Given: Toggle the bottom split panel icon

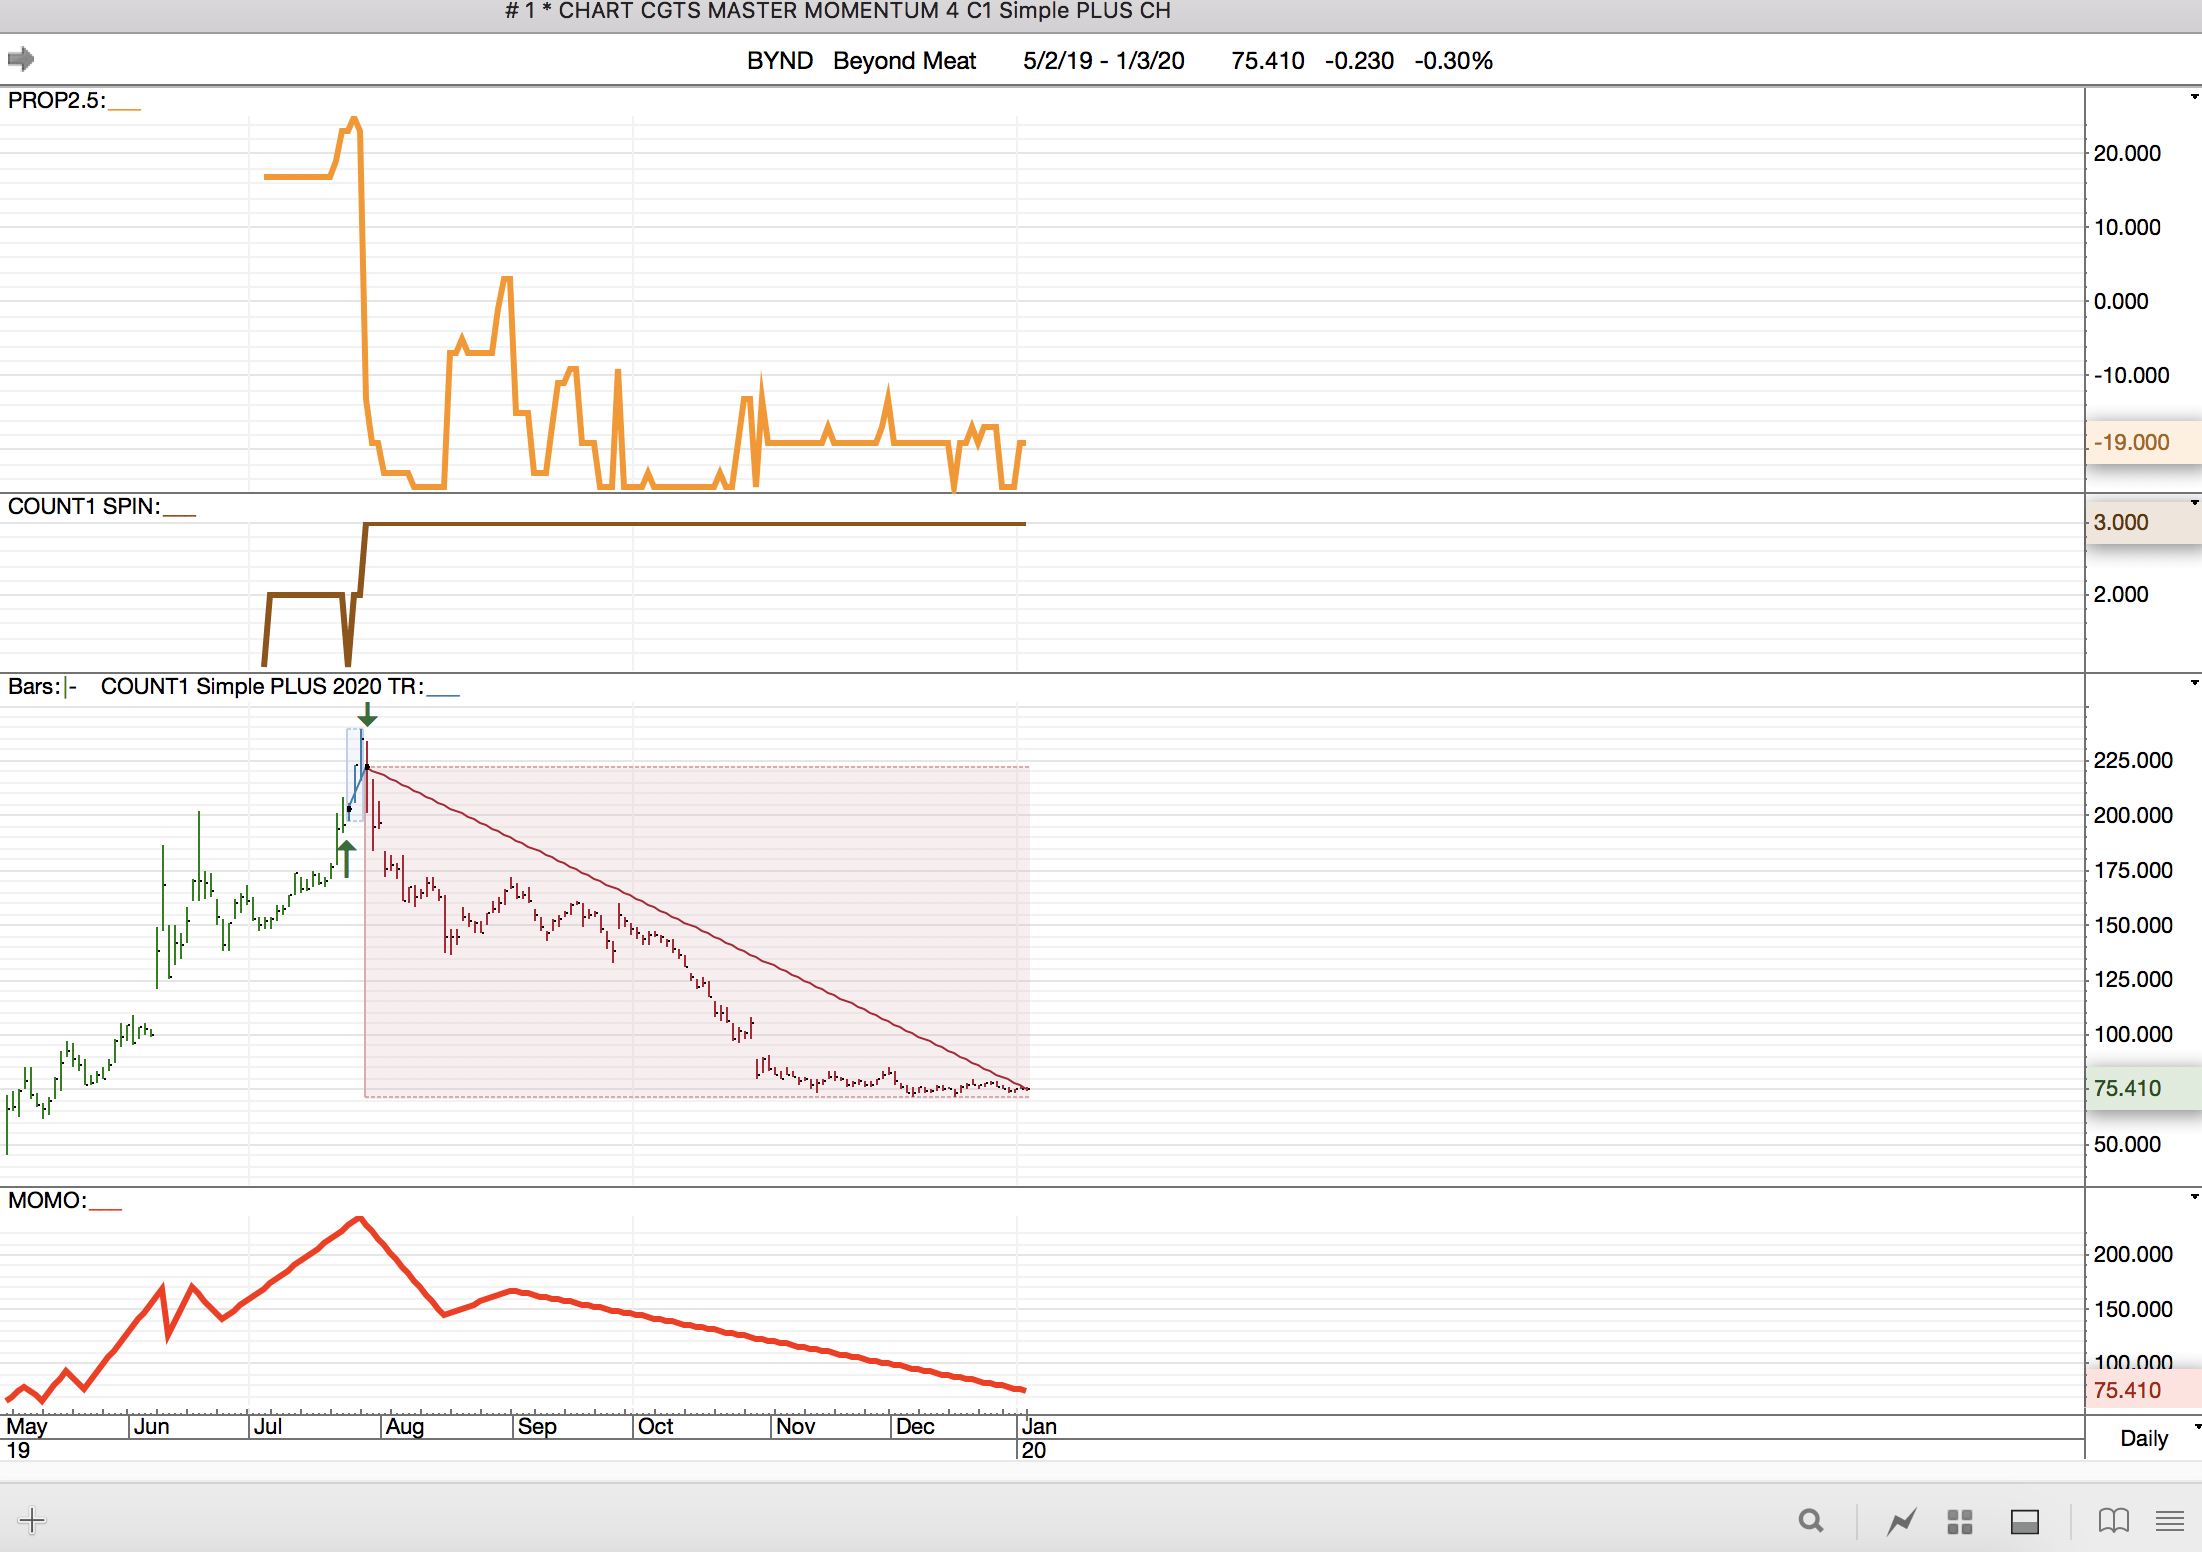Looking at the screenshot, I should (x=2025, y=1521).
